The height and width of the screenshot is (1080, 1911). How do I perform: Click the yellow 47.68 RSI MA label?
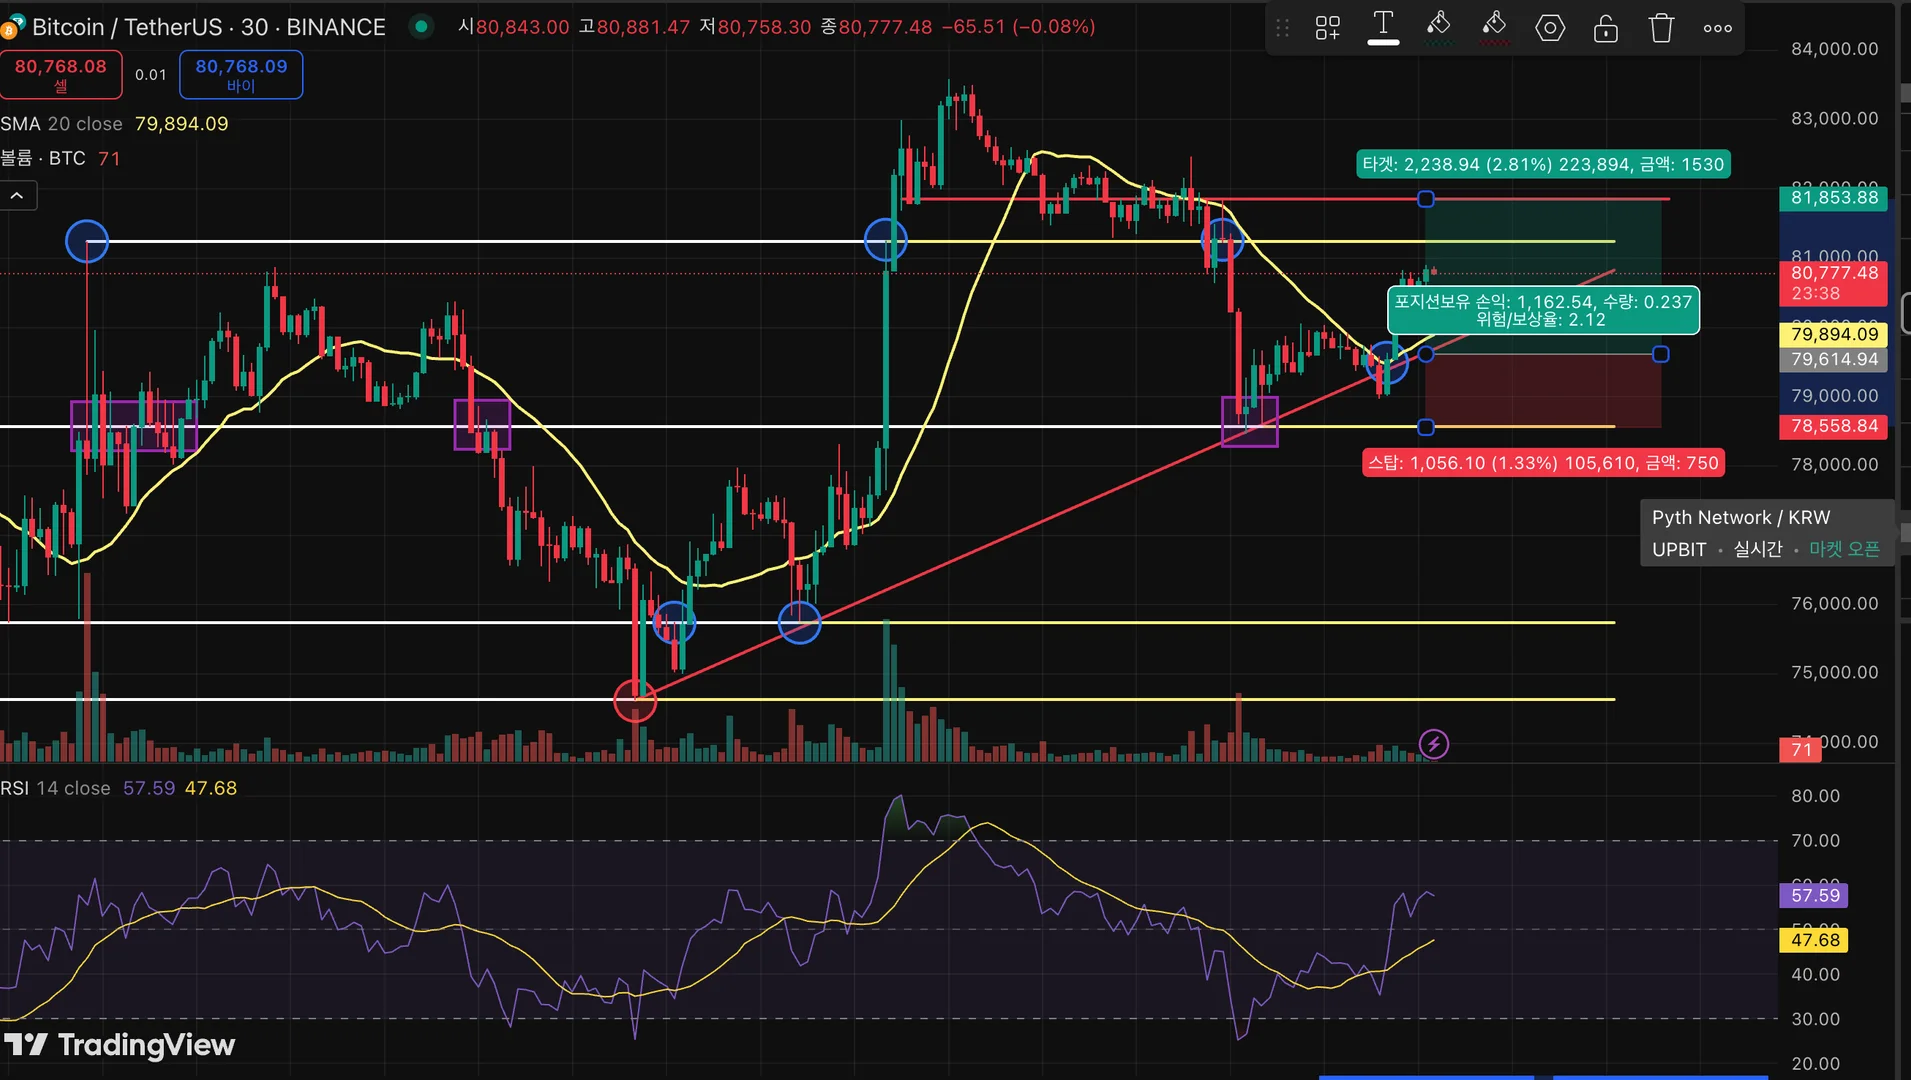1814,940
